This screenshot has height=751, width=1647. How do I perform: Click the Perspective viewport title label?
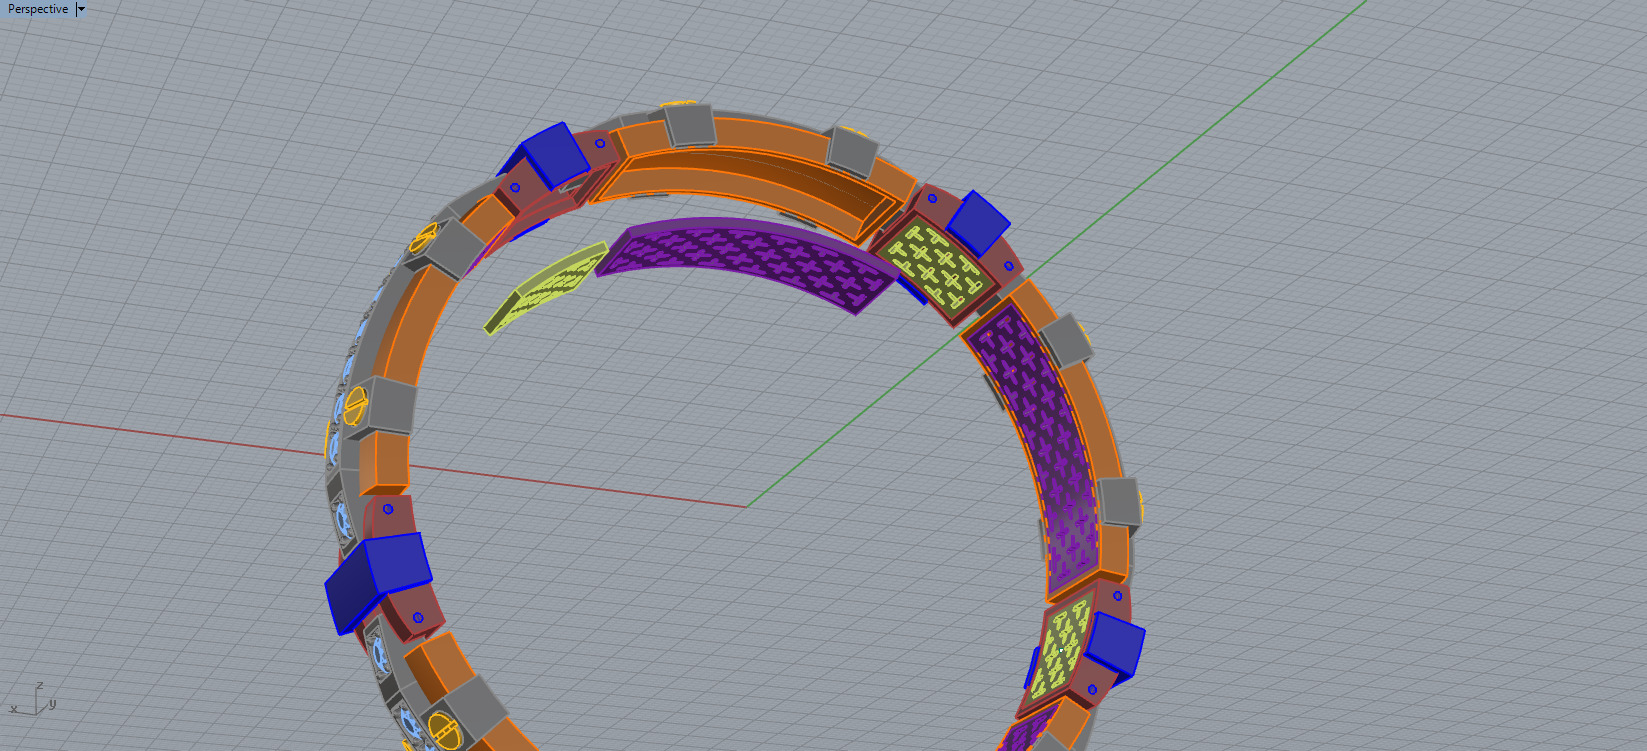coord(38,9)
